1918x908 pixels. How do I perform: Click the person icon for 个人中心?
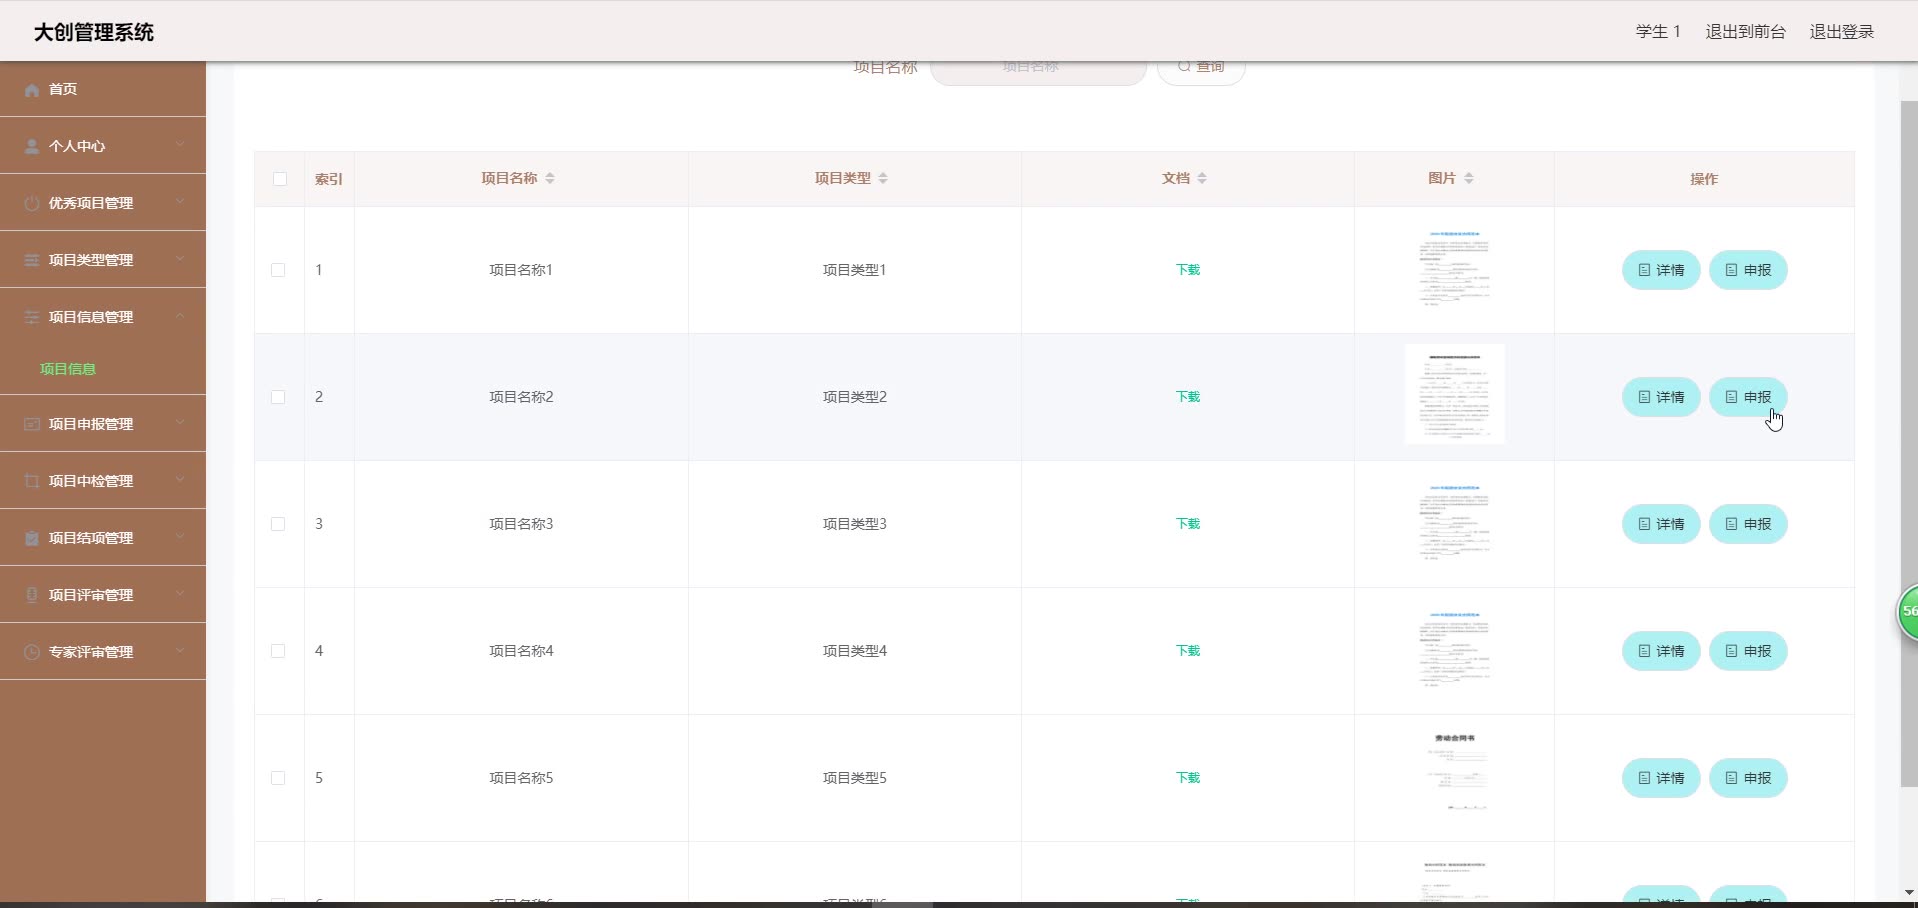[x=32, y=147]
